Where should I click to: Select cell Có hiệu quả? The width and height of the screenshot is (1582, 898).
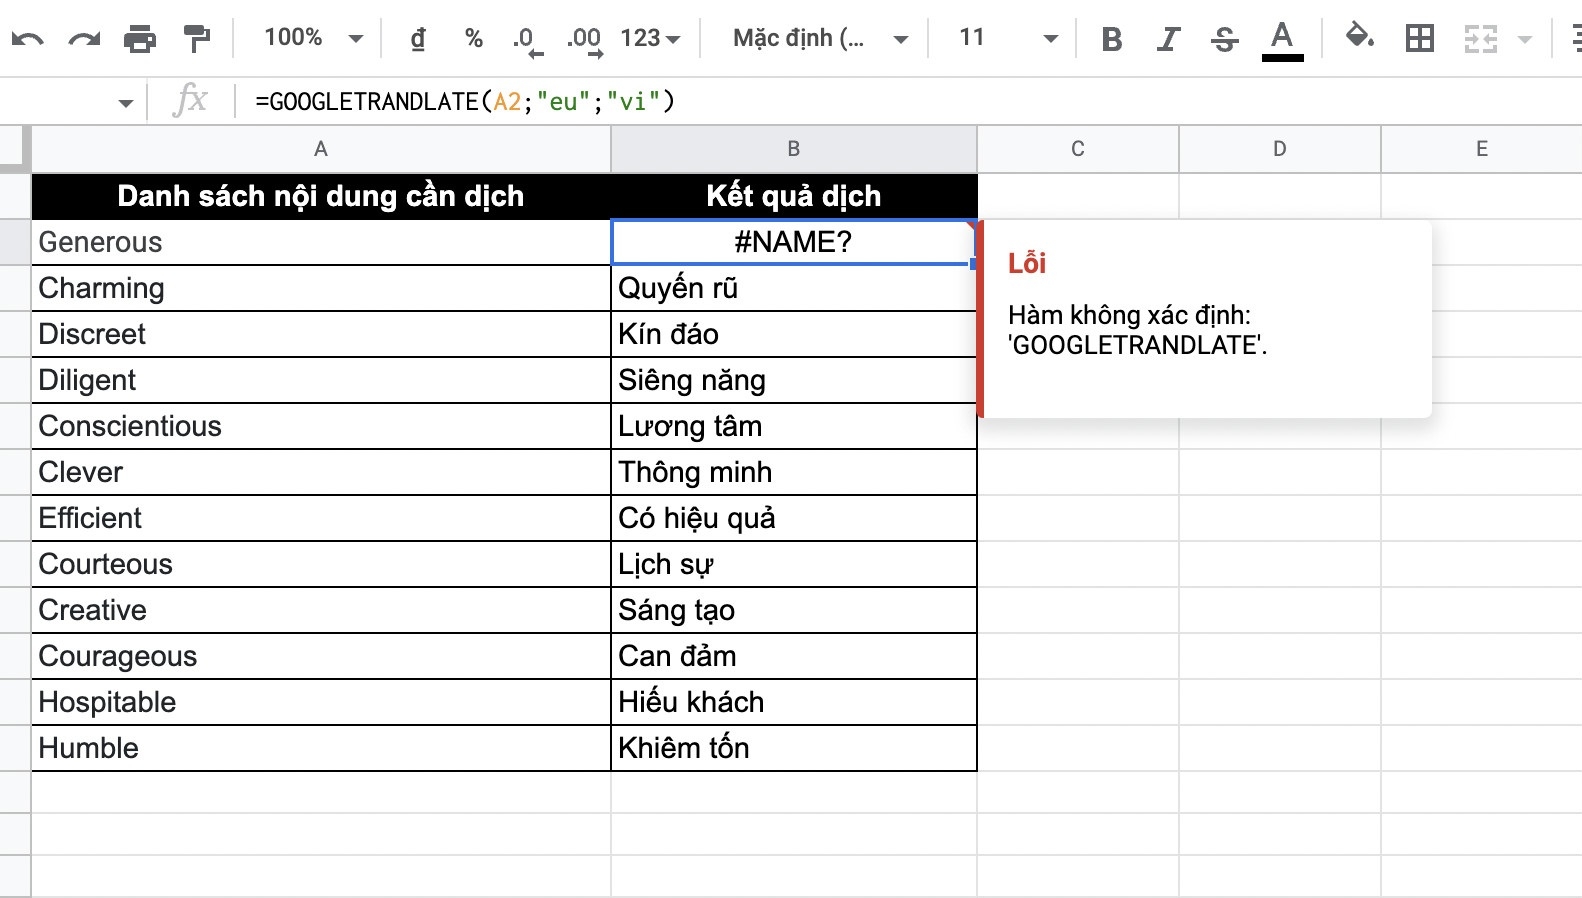tap(794, 518)
